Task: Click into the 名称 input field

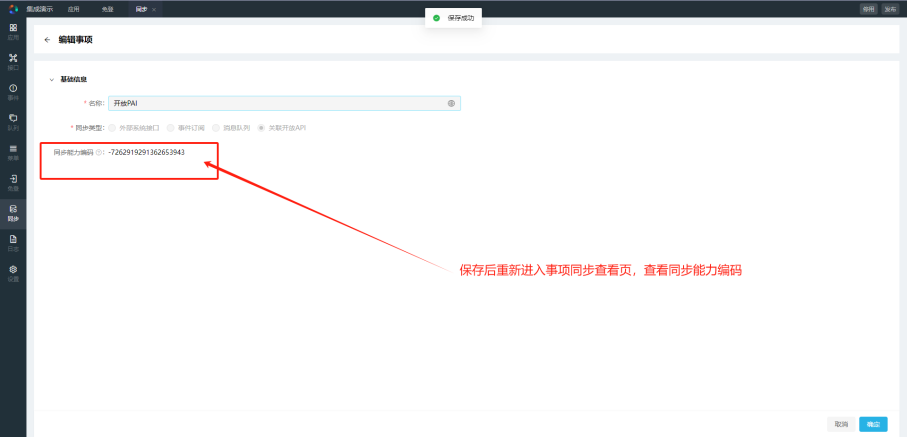Action: [284, 104]
